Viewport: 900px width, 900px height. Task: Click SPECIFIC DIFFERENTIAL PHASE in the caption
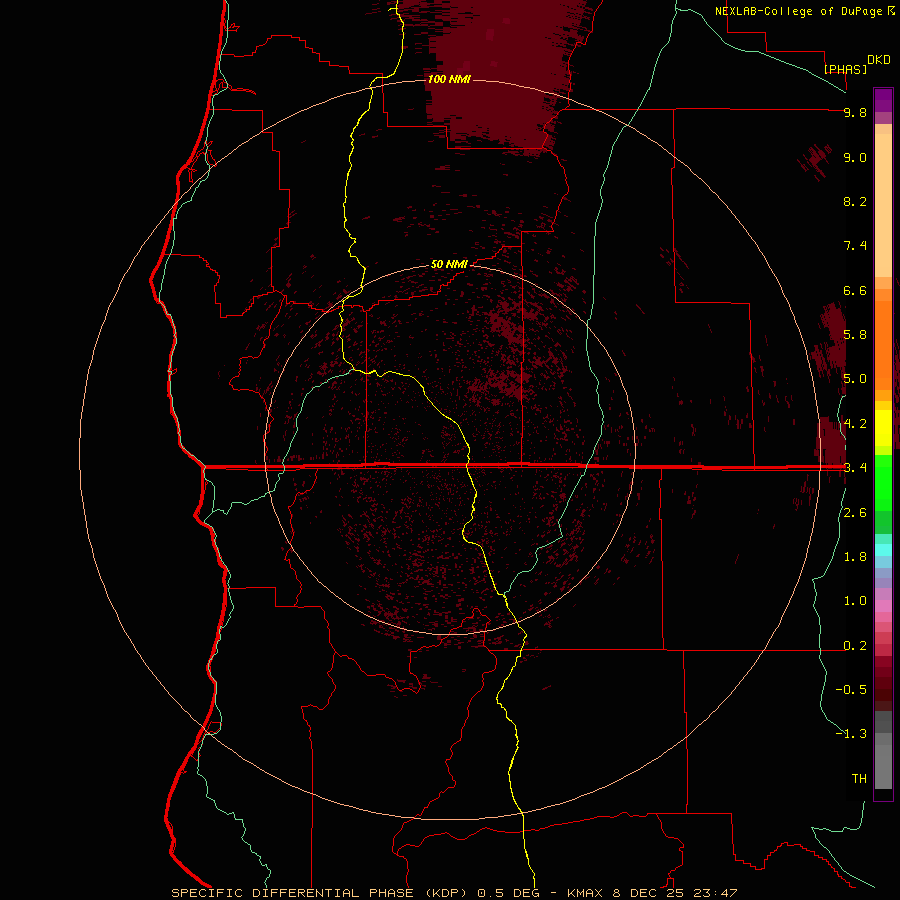coord(292,893)
